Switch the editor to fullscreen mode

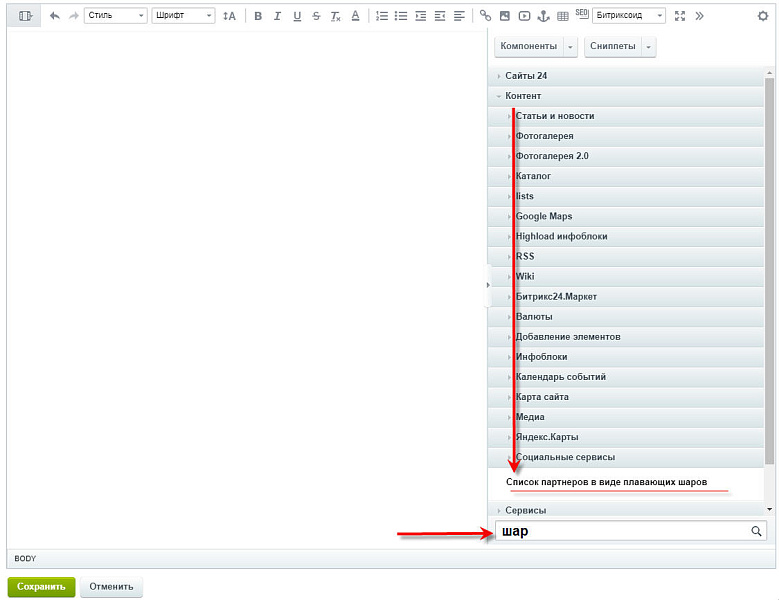[x=680, y=16]
